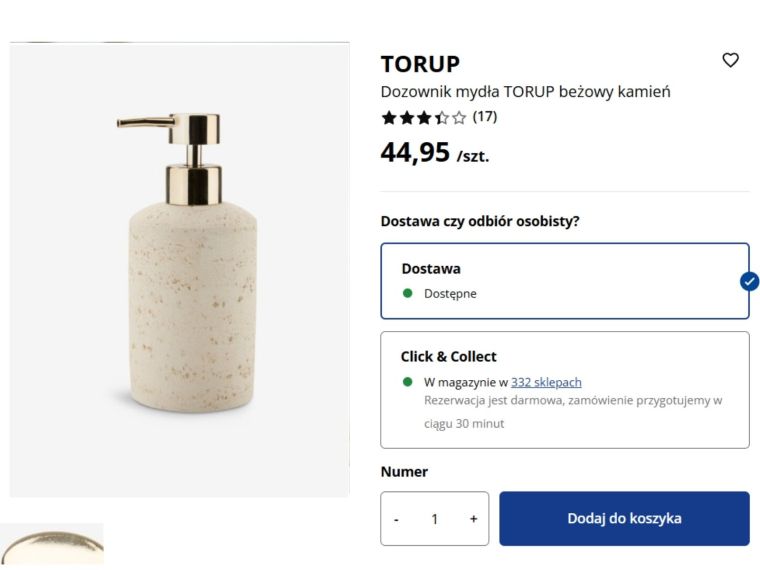Viewport: 760px width, 570px height.
Task: Add TORUP to favorites with heart icon
Action: point(730,60)
